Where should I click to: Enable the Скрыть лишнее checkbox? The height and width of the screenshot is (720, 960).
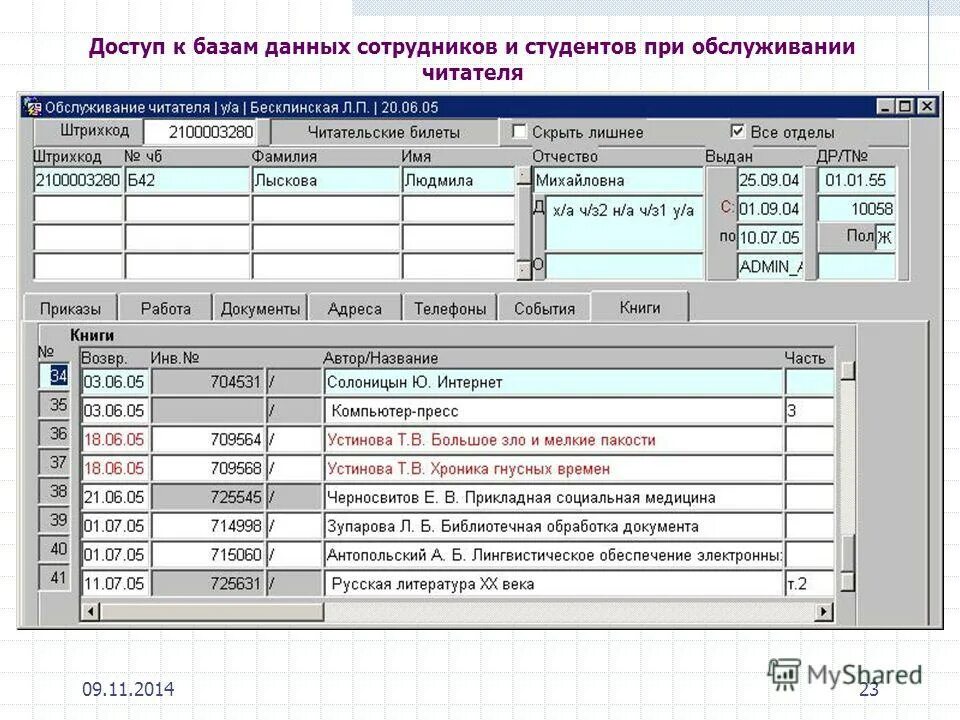pyautogui.click(x=517, y=131)
